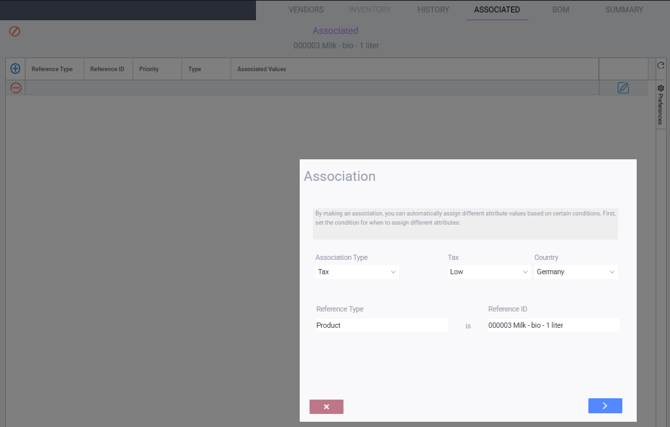Open the Tax dropdown set to Low
The height and width of the screenshot is (427, 670).
point(488,272)
